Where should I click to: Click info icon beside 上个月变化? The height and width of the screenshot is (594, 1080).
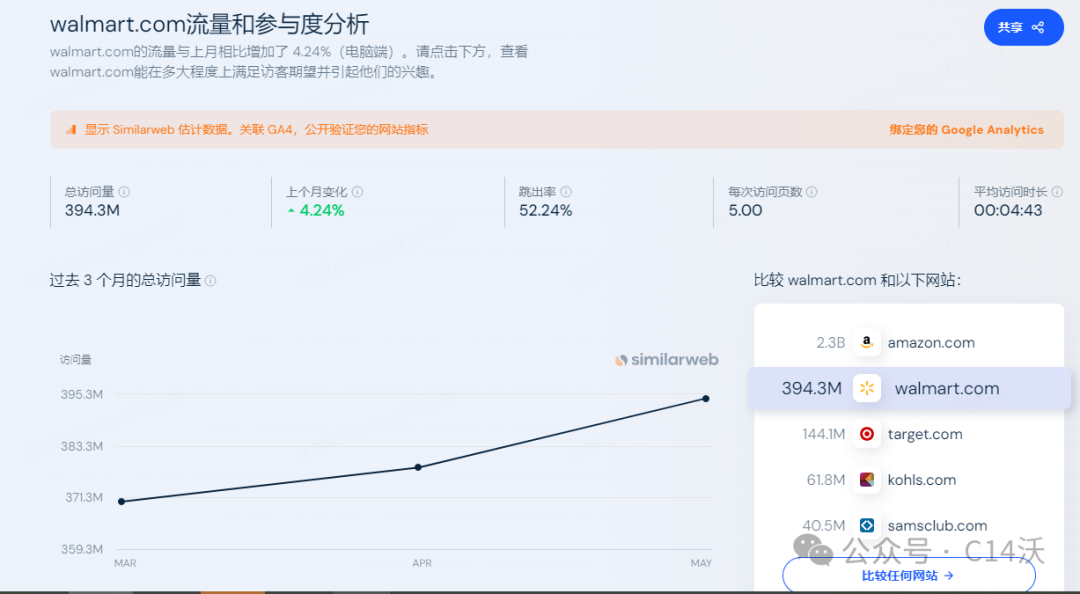(357, 192)
